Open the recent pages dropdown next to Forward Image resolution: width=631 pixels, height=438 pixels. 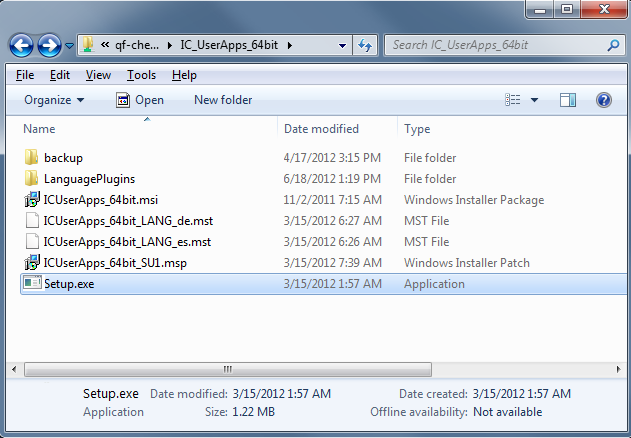tap(69, 46)
